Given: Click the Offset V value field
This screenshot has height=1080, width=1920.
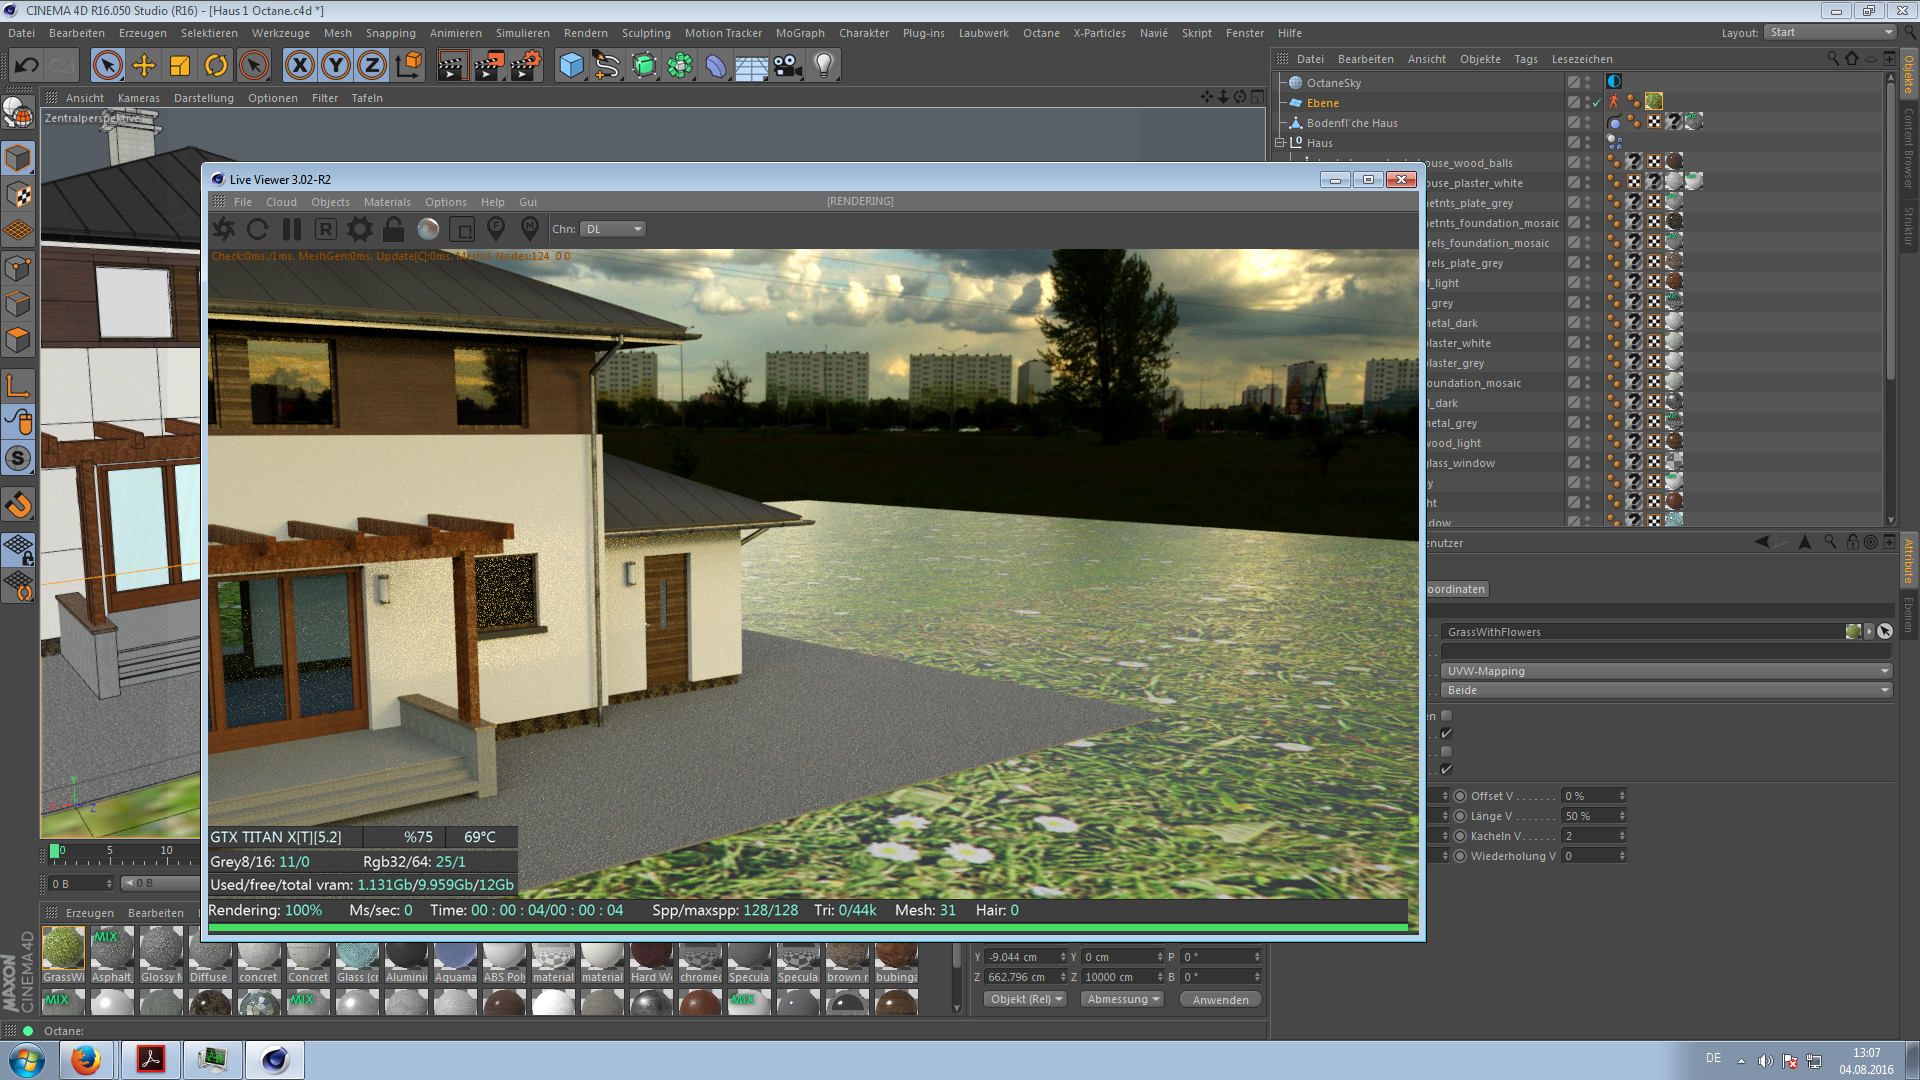Looking at the screenshot, I should tap(1588, 796).
